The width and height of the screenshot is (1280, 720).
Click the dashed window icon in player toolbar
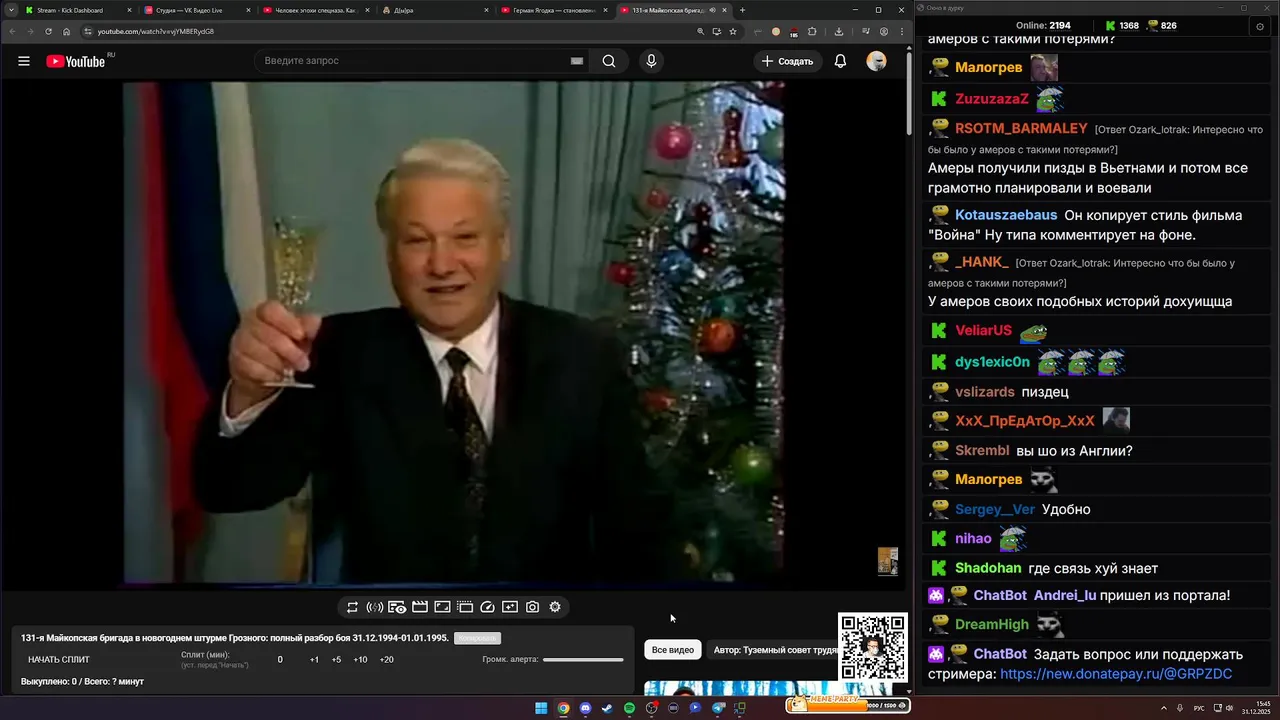tap(465, 607)
